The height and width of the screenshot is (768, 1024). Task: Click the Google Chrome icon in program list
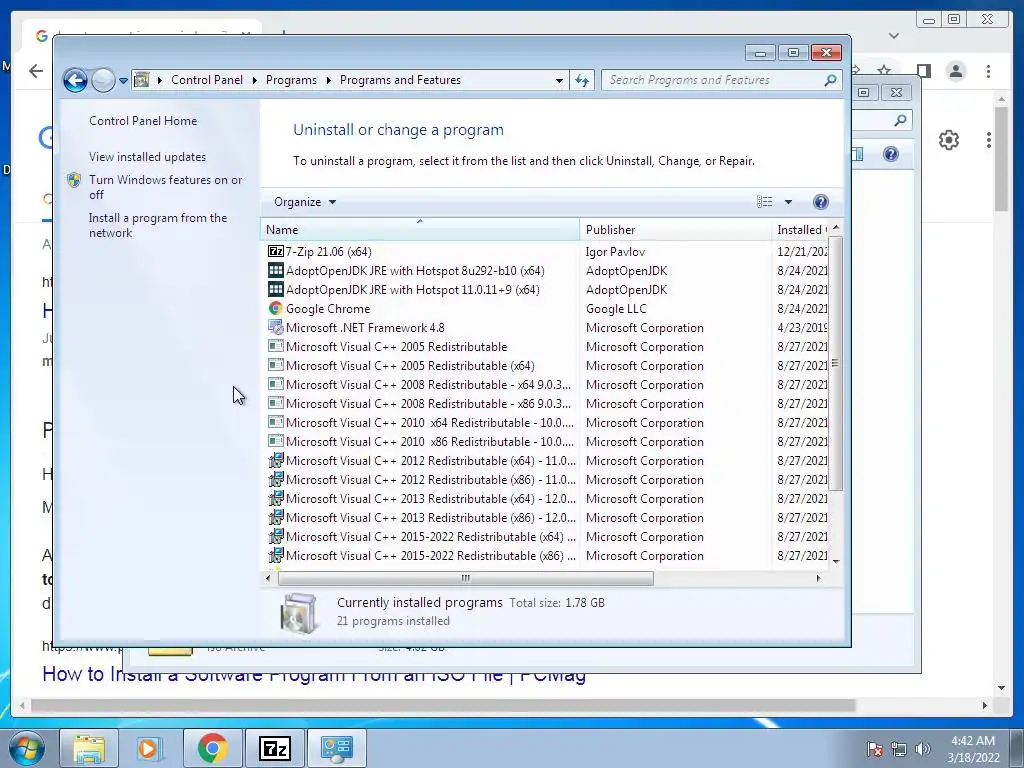pyautogui.click(x=276, y=308)
